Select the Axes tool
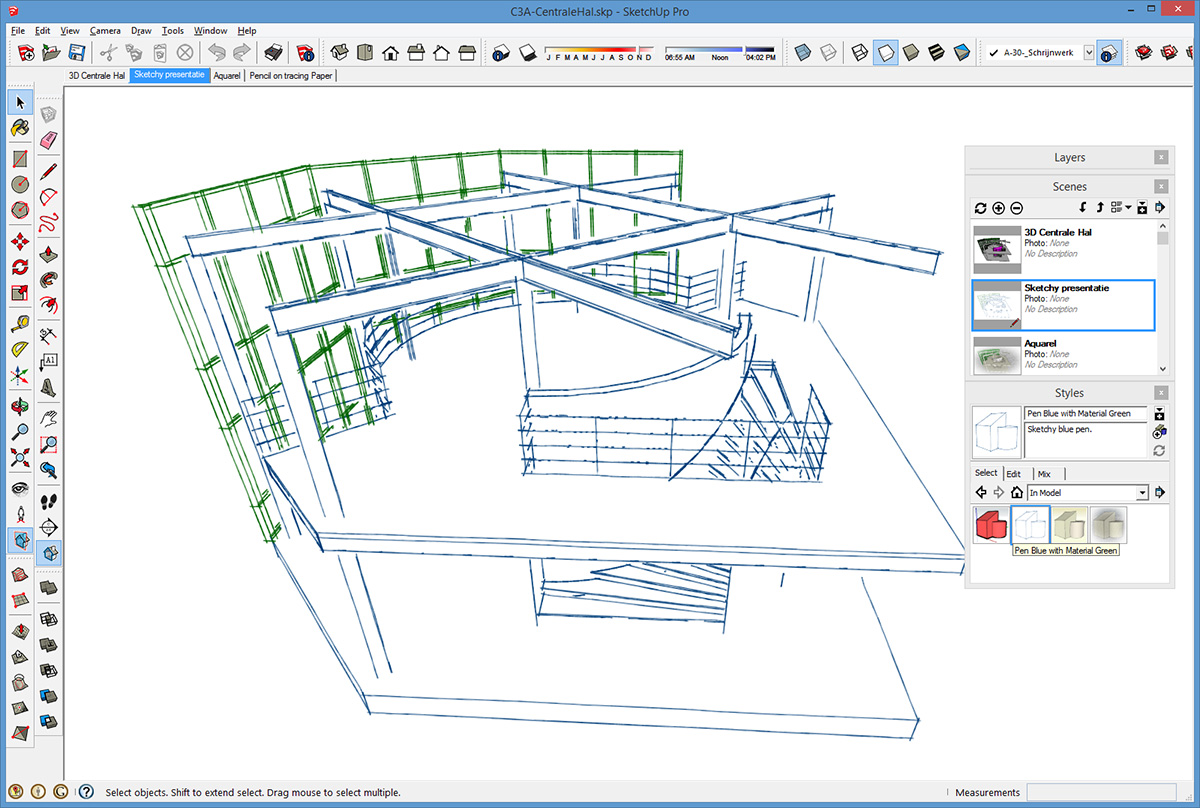Image resolution: width=1200 pixels, height=808 pixels. [x=20, y=376]
